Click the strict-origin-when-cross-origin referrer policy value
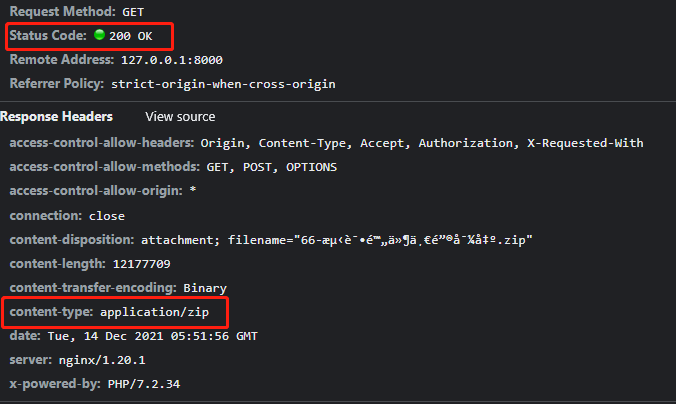676x404 pixels. pyautogui.click(x=237, y=84)
